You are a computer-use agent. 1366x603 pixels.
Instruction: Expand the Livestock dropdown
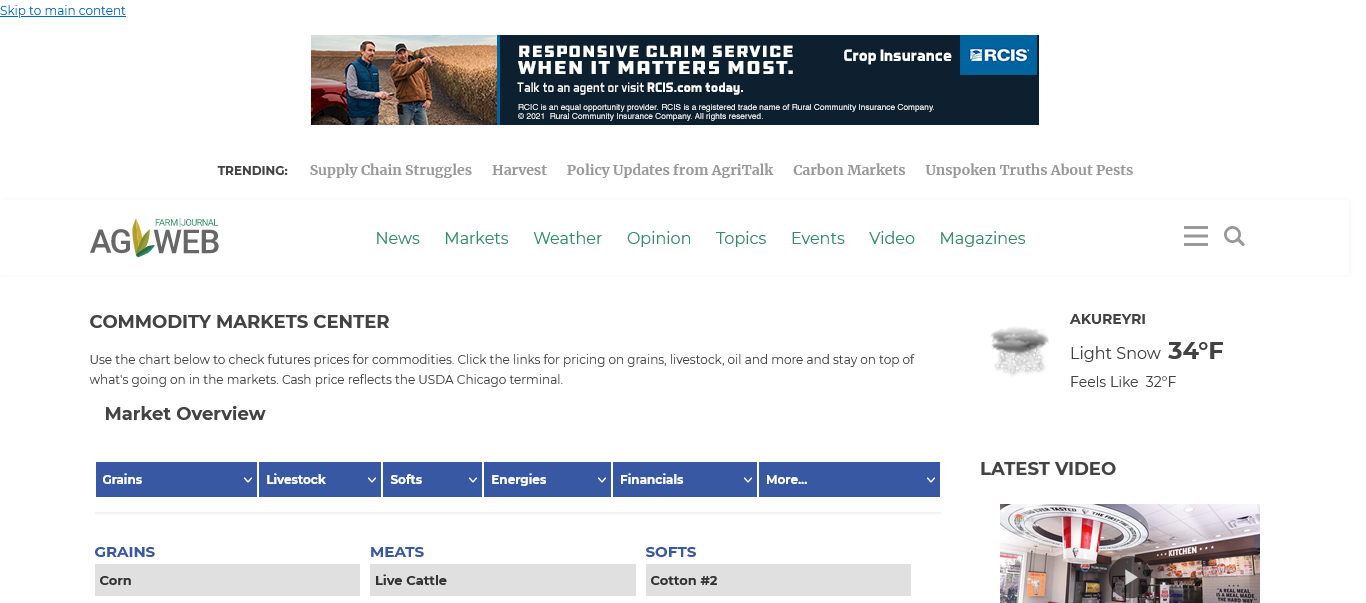point(320,480)
